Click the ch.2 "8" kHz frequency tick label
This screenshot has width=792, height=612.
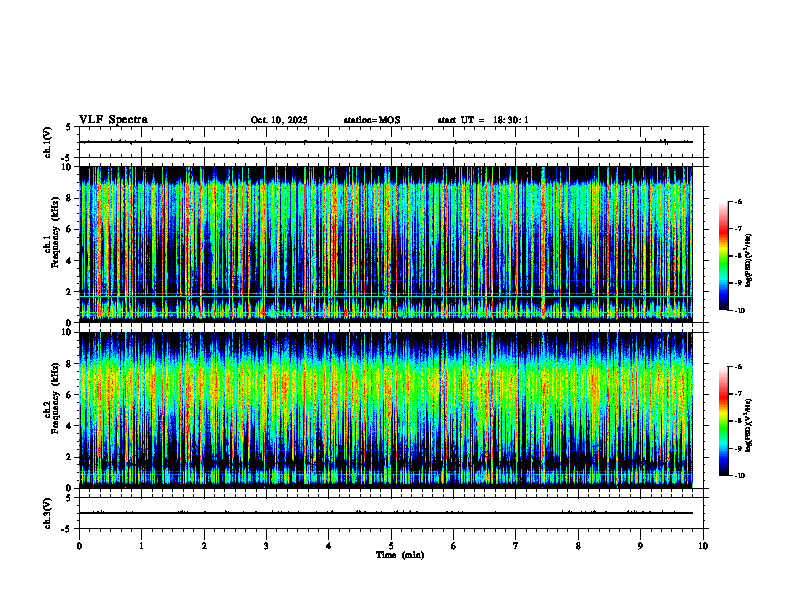(70, 364)
